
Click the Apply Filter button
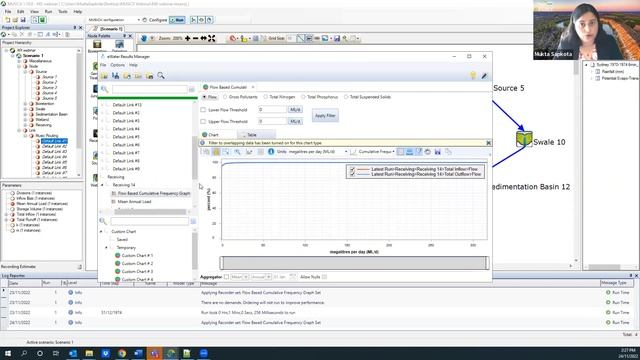click(x=325, y=116)
